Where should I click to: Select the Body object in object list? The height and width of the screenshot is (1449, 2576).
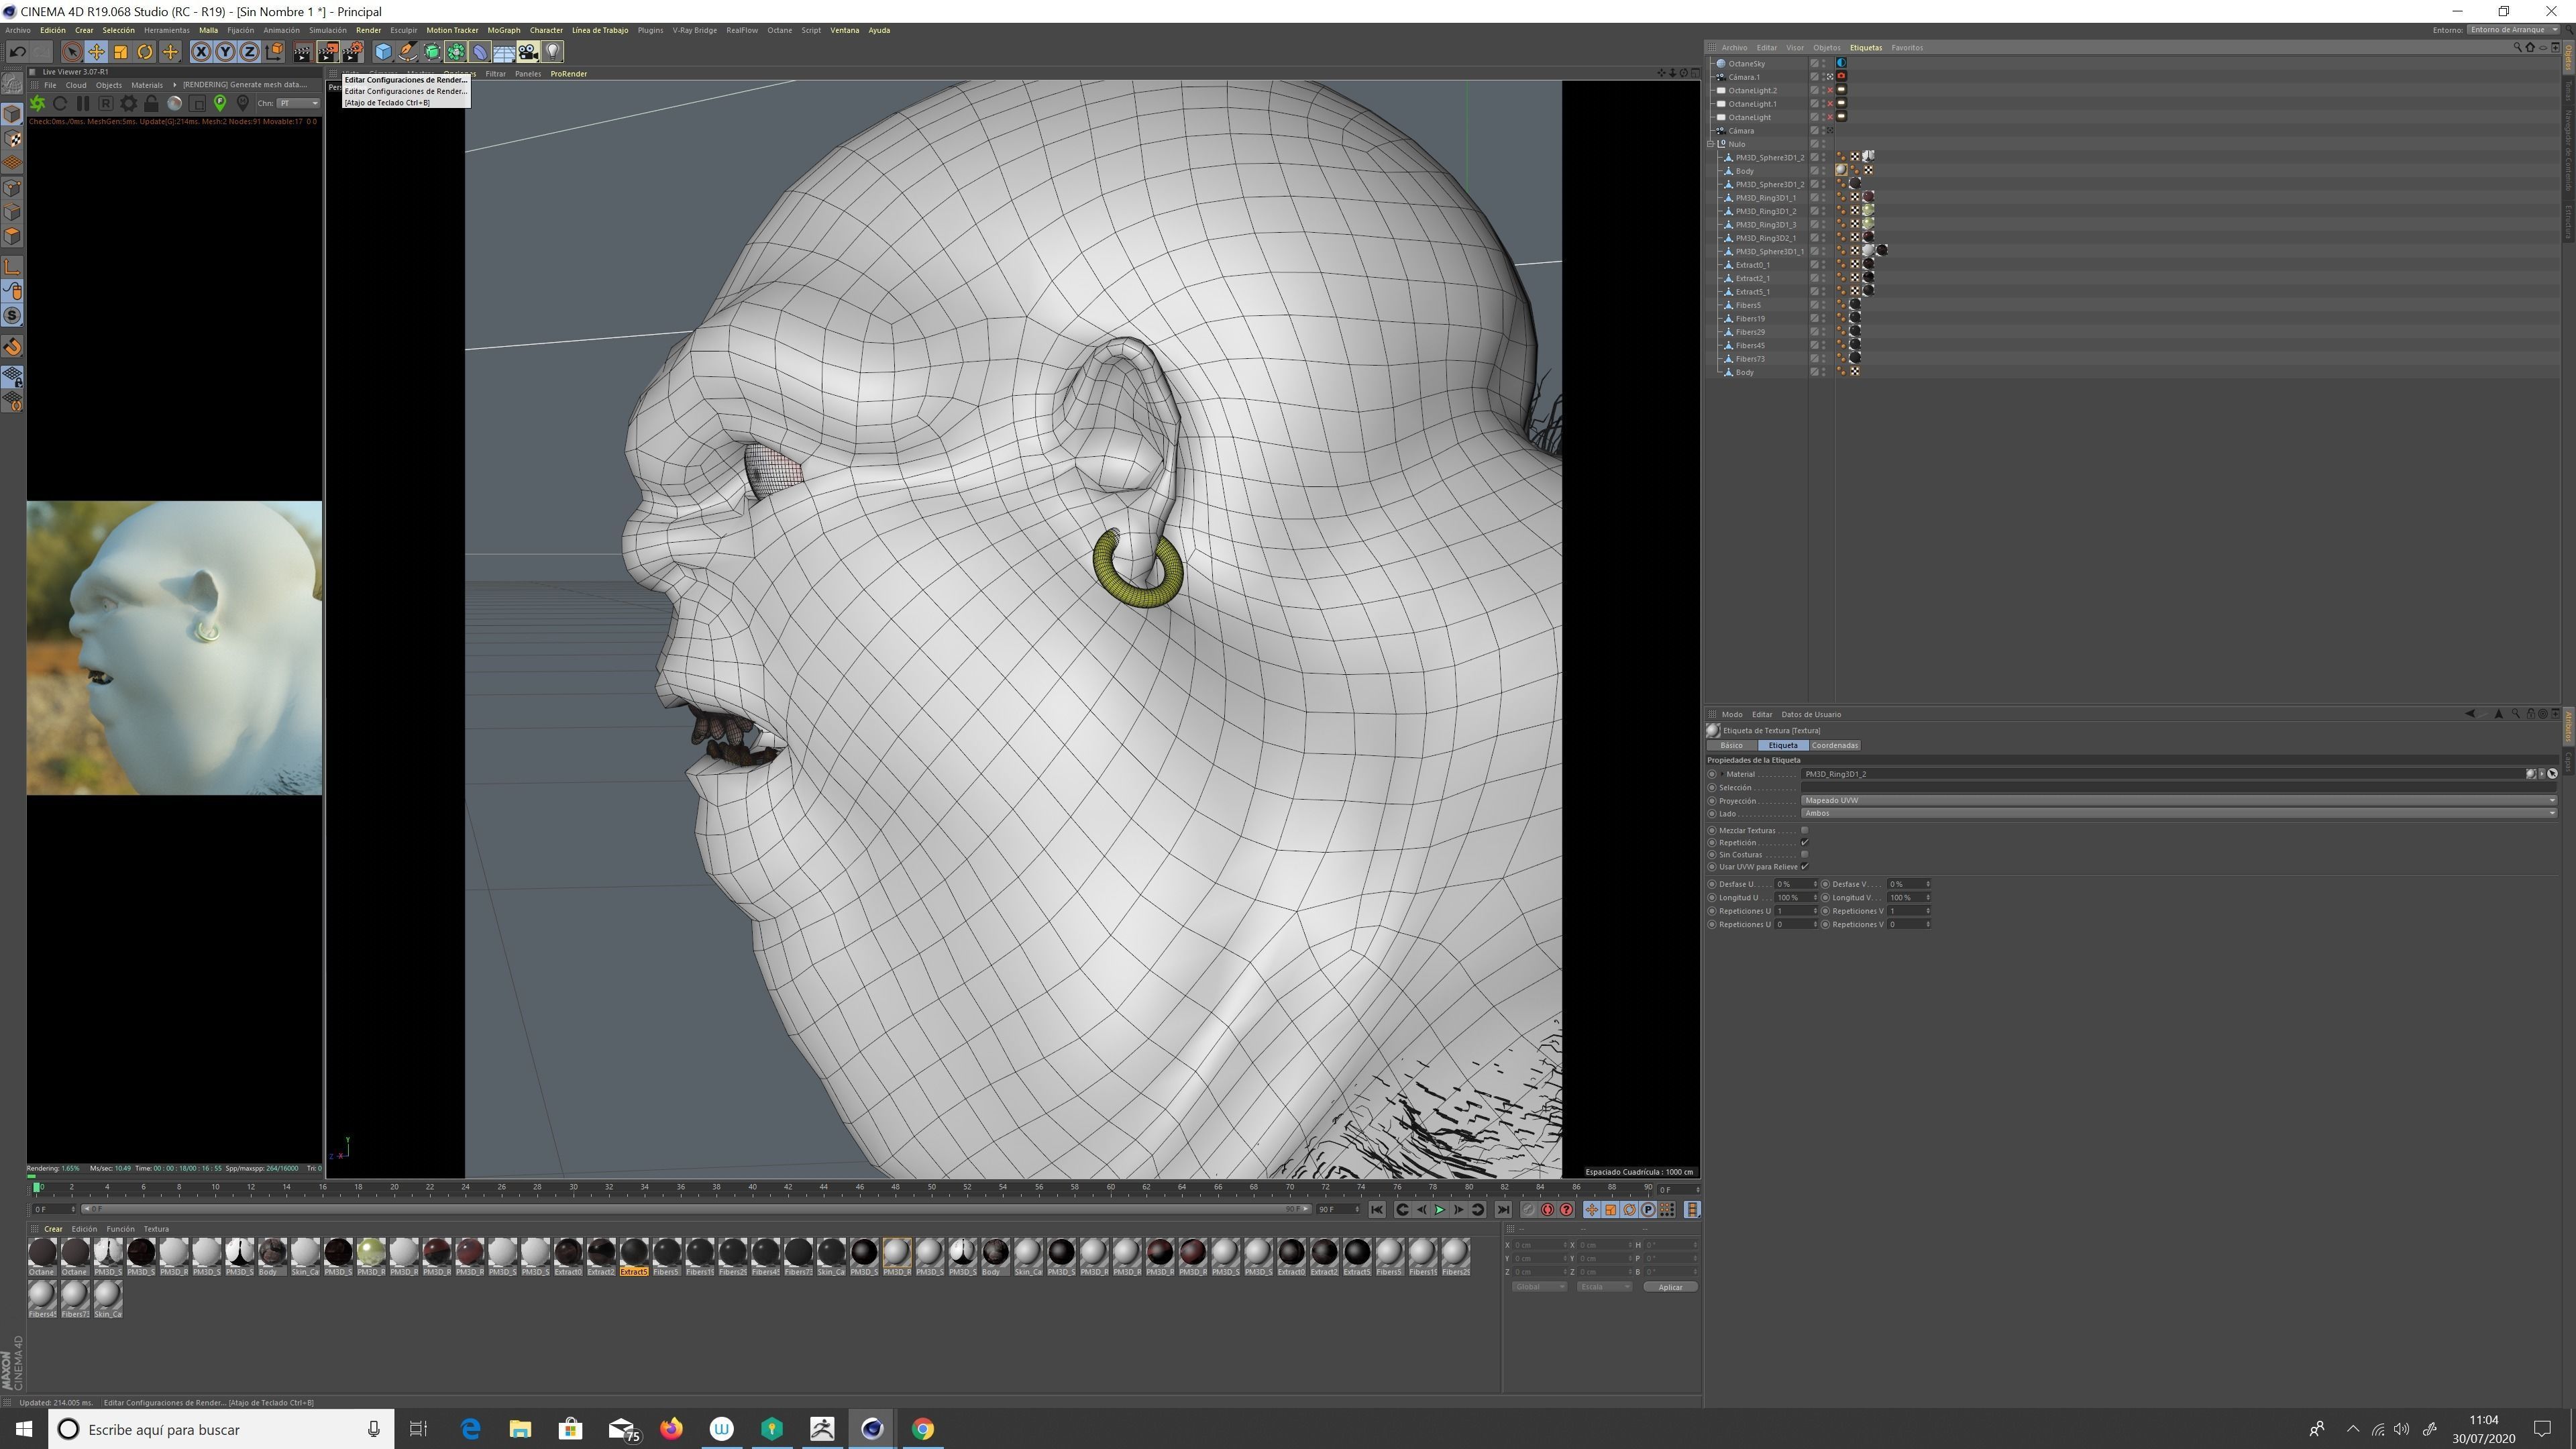[1744, 171]
